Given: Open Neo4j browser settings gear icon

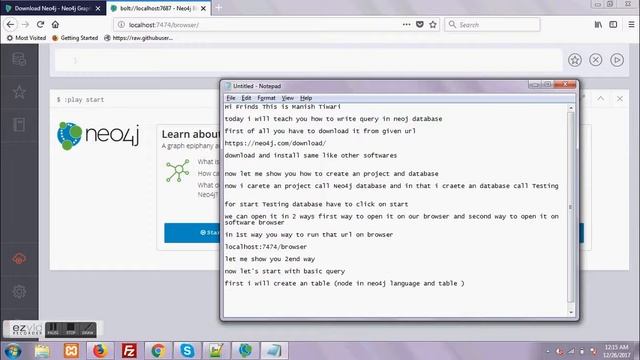Looking at the screenshot, I should click(19, 291).
